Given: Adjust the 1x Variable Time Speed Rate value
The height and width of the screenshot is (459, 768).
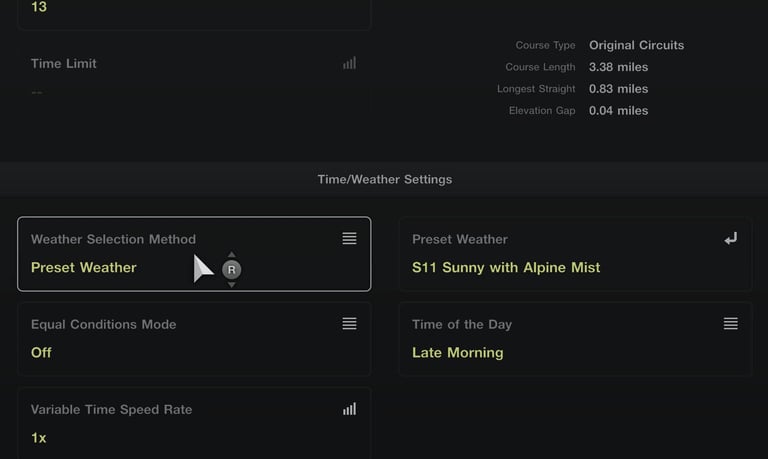Looking at the screenshot, I should pyautogui.click(x=38, y=438).
